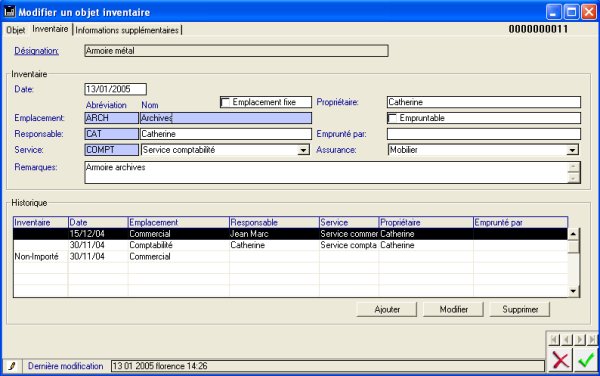The image size is (600, 376).
Task: Click the Service abbreviation field COMPT
Action: (x=111, y=150)
